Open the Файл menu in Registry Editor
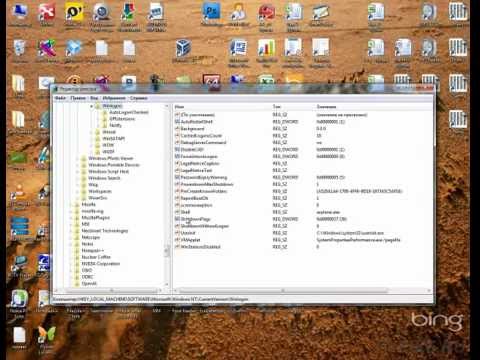The width and height of the screenshot is (480, 360). (x=60, y=98)
